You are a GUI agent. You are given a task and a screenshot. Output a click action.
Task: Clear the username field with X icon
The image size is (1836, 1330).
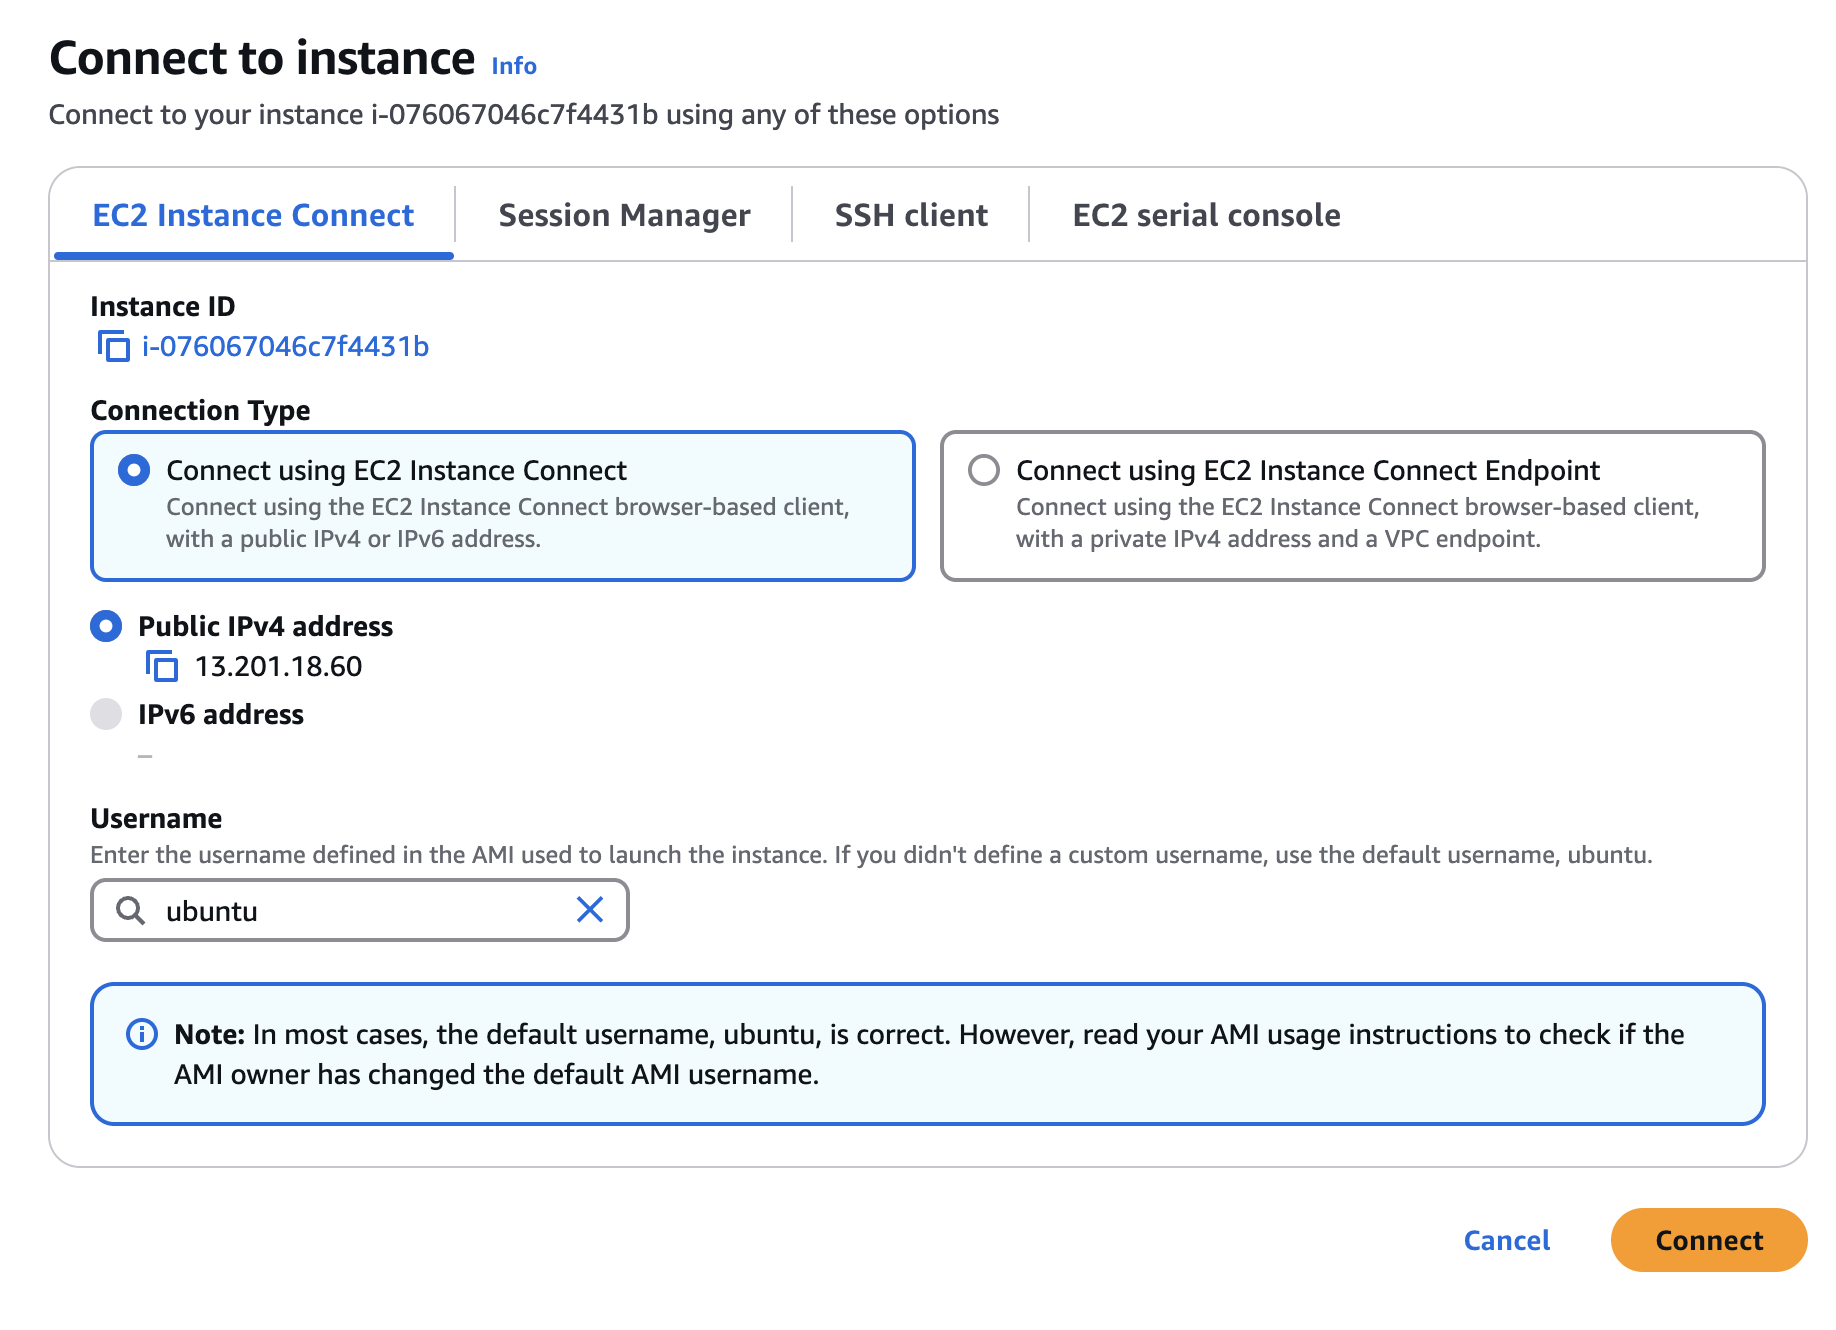[590, 909]
